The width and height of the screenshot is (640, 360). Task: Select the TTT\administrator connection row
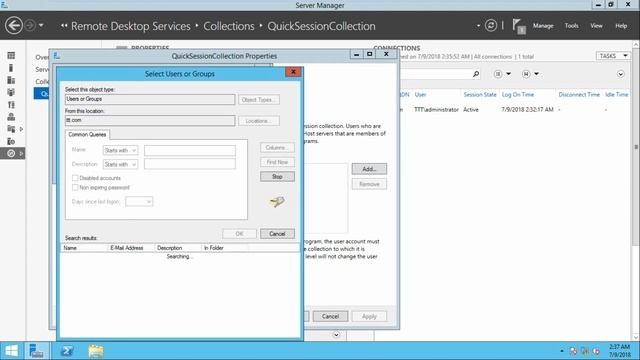(x=516, y=110)
